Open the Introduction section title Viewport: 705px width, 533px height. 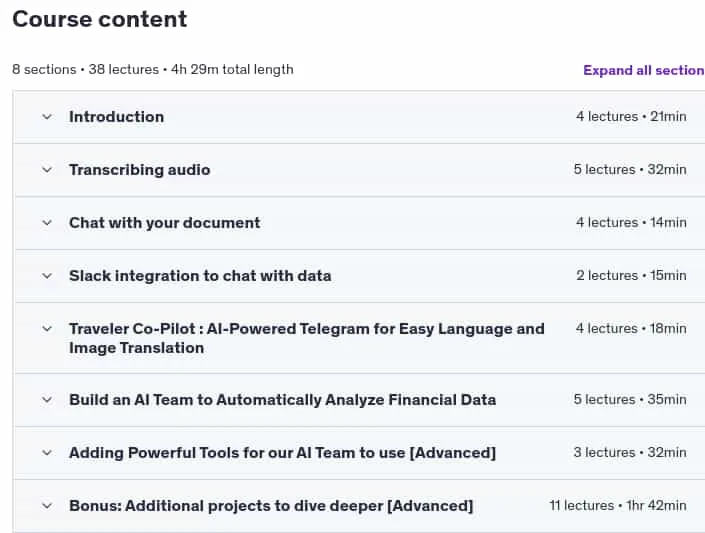point(116,117)
